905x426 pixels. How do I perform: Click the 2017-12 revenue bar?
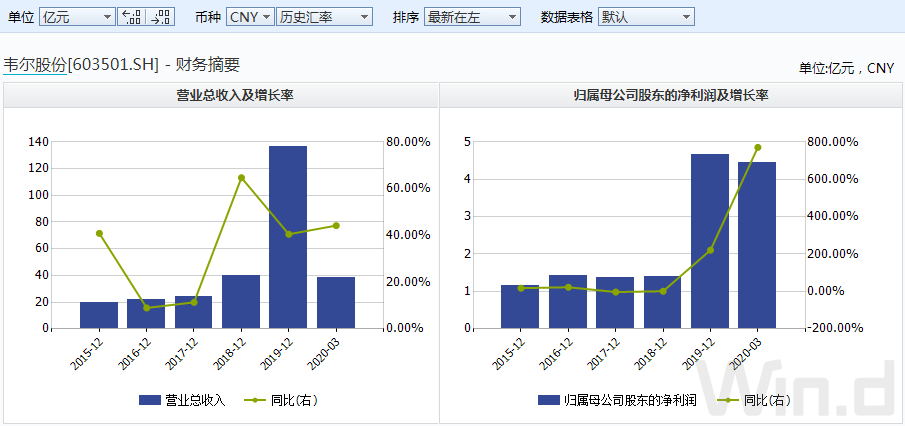(x=193, y=312)
